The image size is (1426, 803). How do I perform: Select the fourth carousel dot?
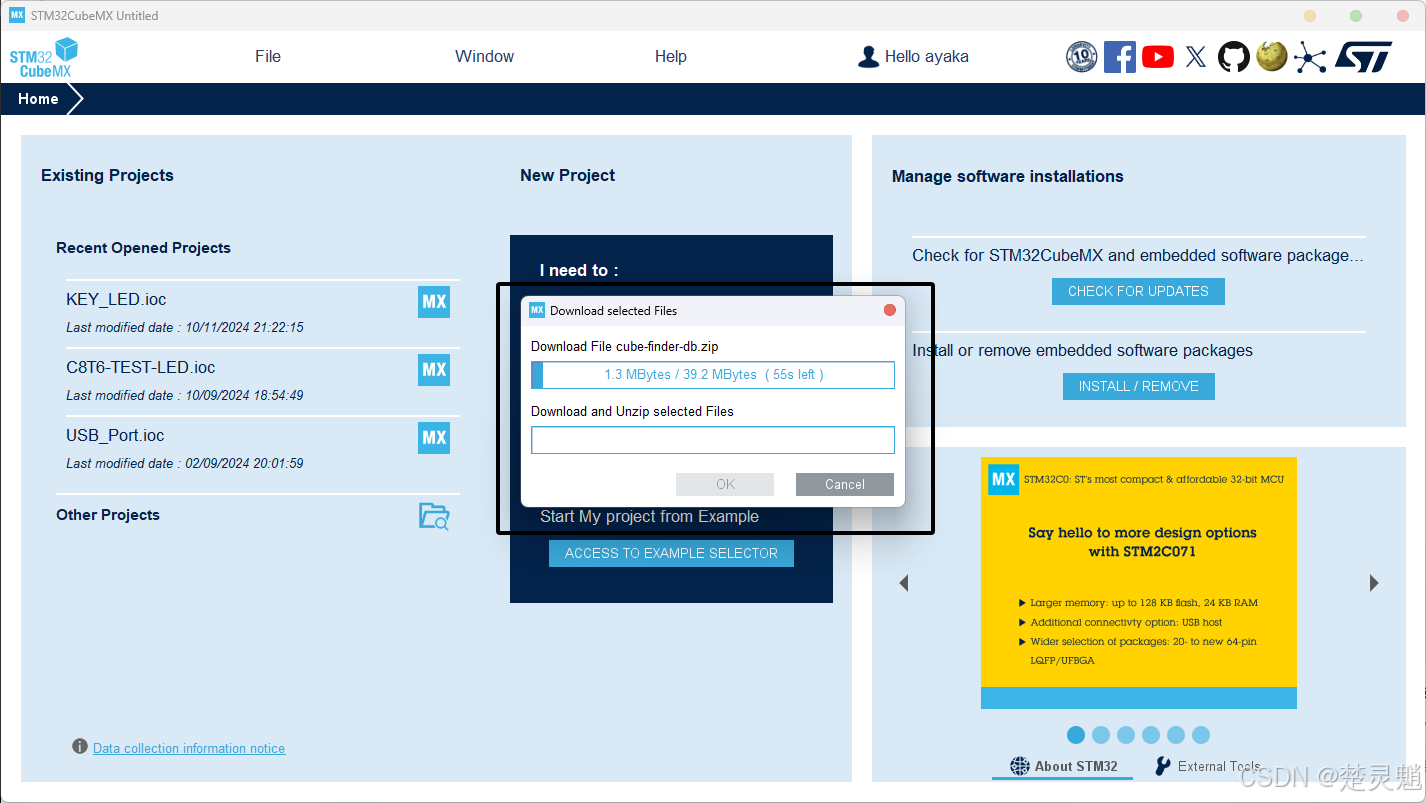1151,735
